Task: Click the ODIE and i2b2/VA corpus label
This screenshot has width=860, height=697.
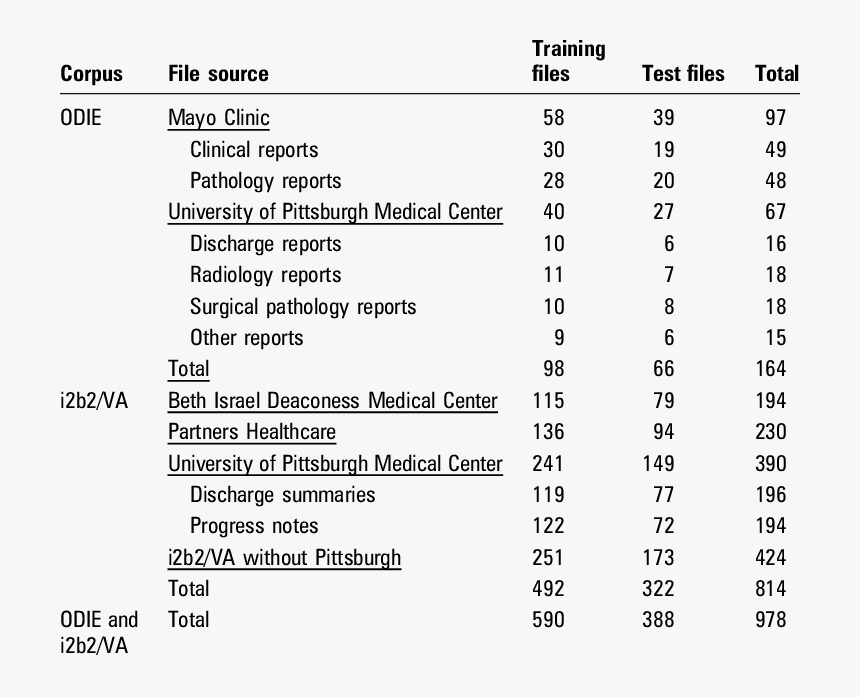Action: click(99, 633)
